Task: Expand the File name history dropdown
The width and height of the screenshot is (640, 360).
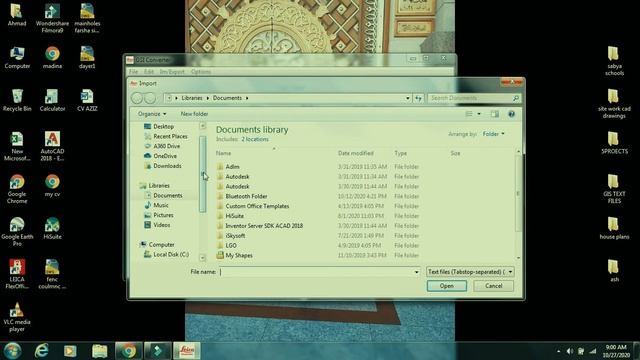Action: 416,272
